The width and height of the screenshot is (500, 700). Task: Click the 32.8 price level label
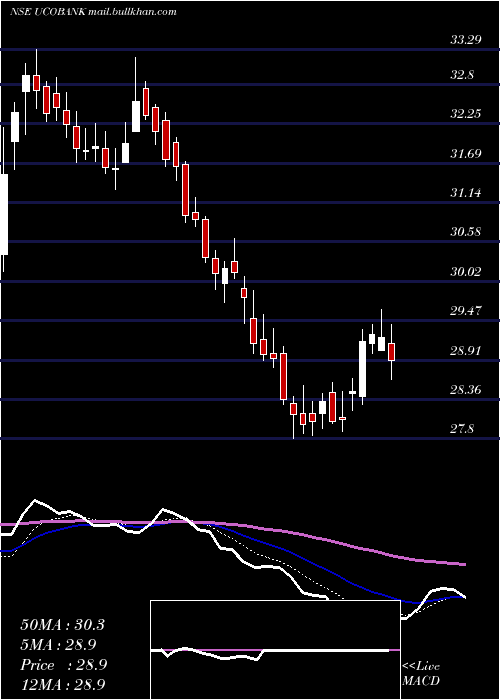click(462, 75)
